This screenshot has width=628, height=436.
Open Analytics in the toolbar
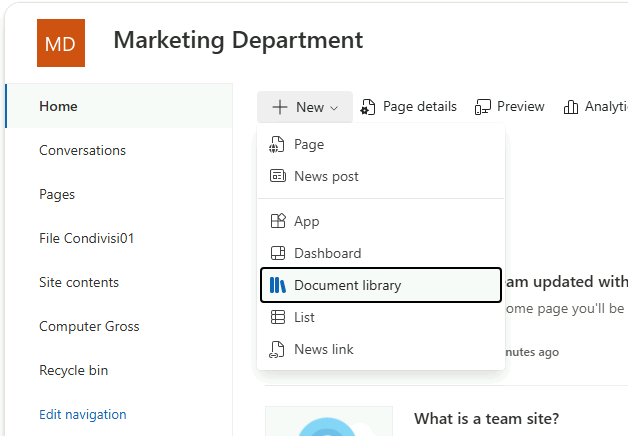(x=595, y=107)
